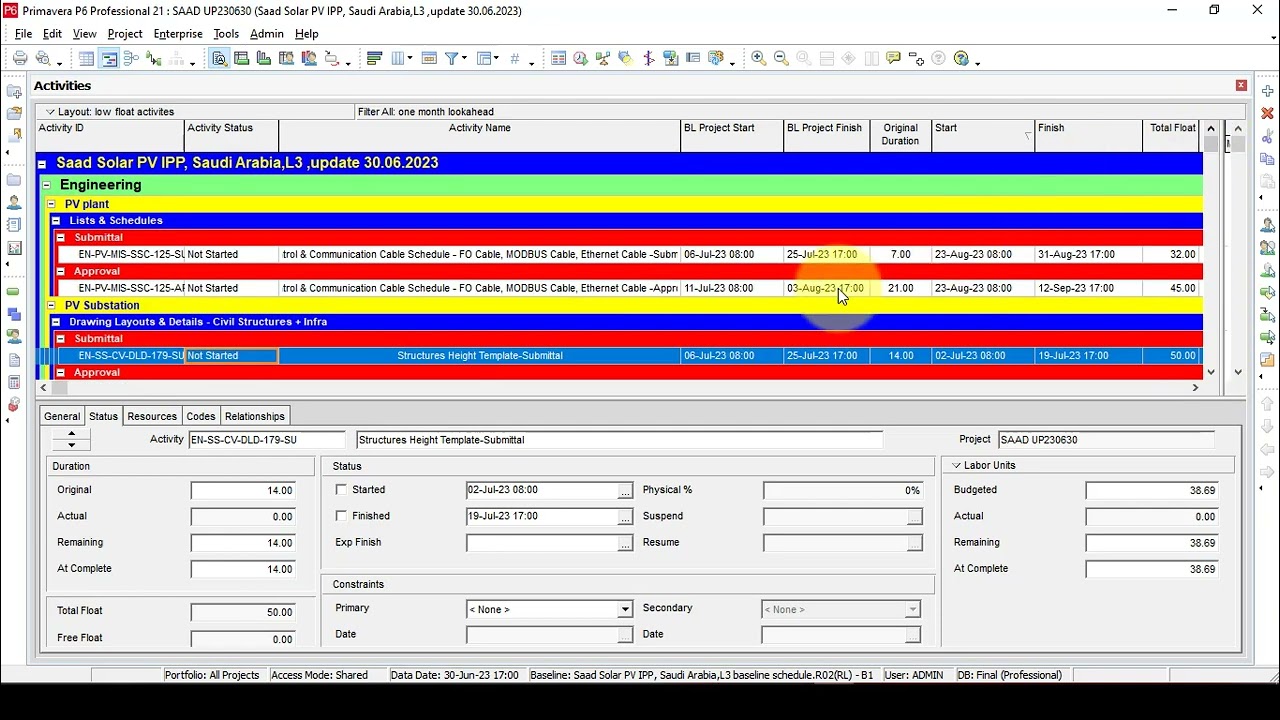The image size is (1280, 720).
Task: Collapse the Lists & Schedules group
Action: (56, 221)
